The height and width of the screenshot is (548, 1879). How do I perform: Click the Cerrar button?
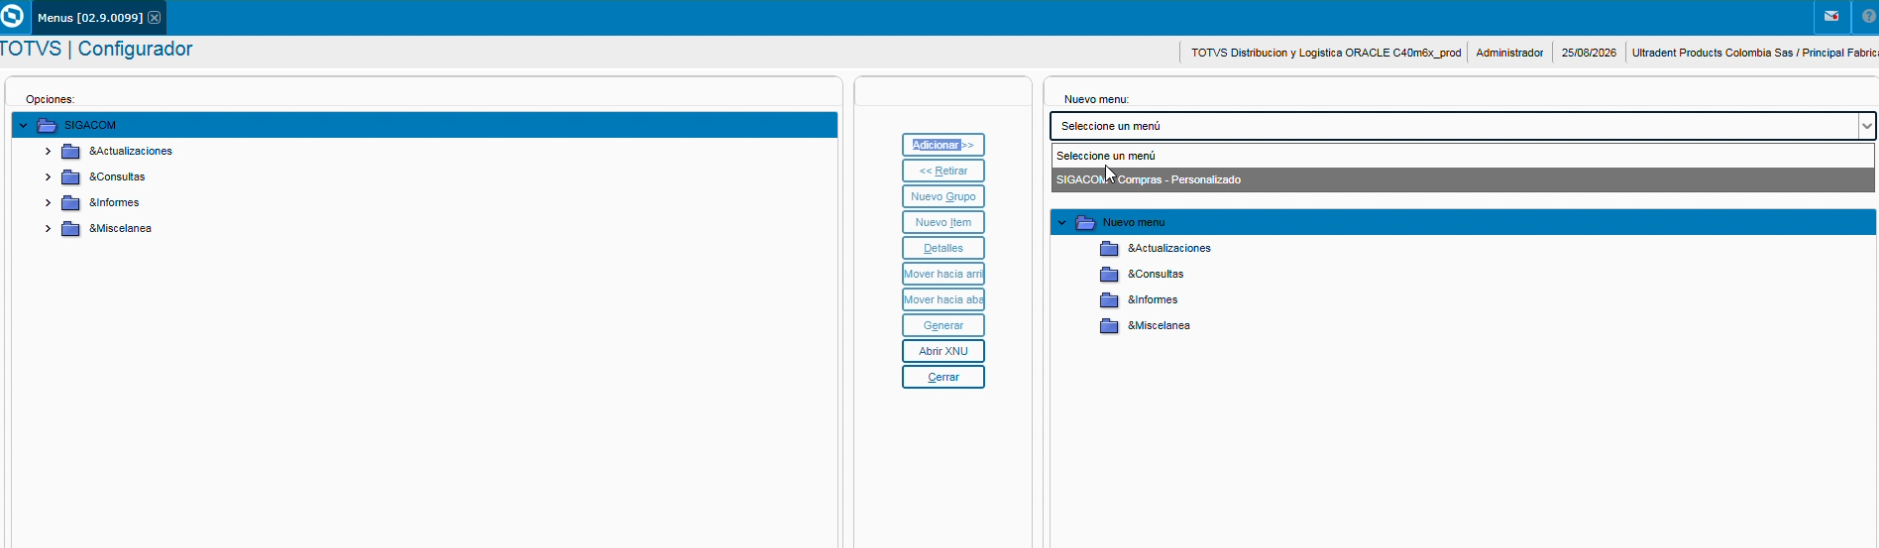coord(943,377)
